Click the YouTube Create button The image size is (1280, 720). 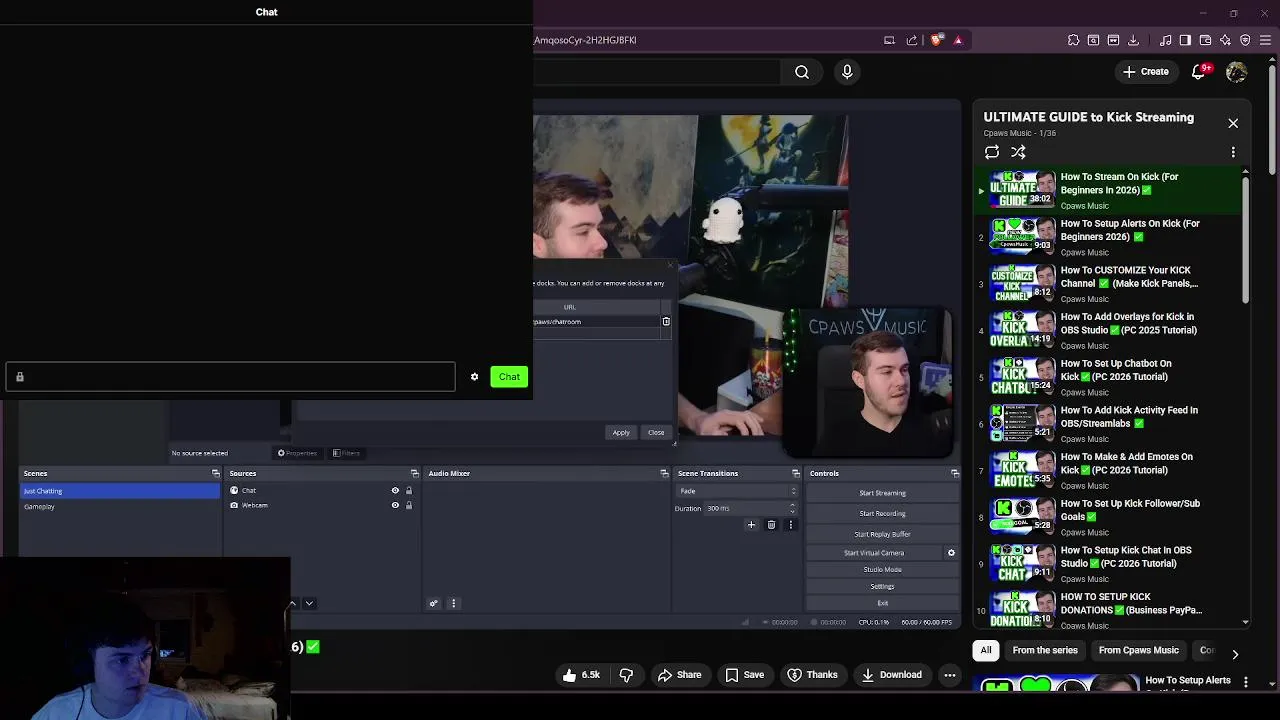1146,72
